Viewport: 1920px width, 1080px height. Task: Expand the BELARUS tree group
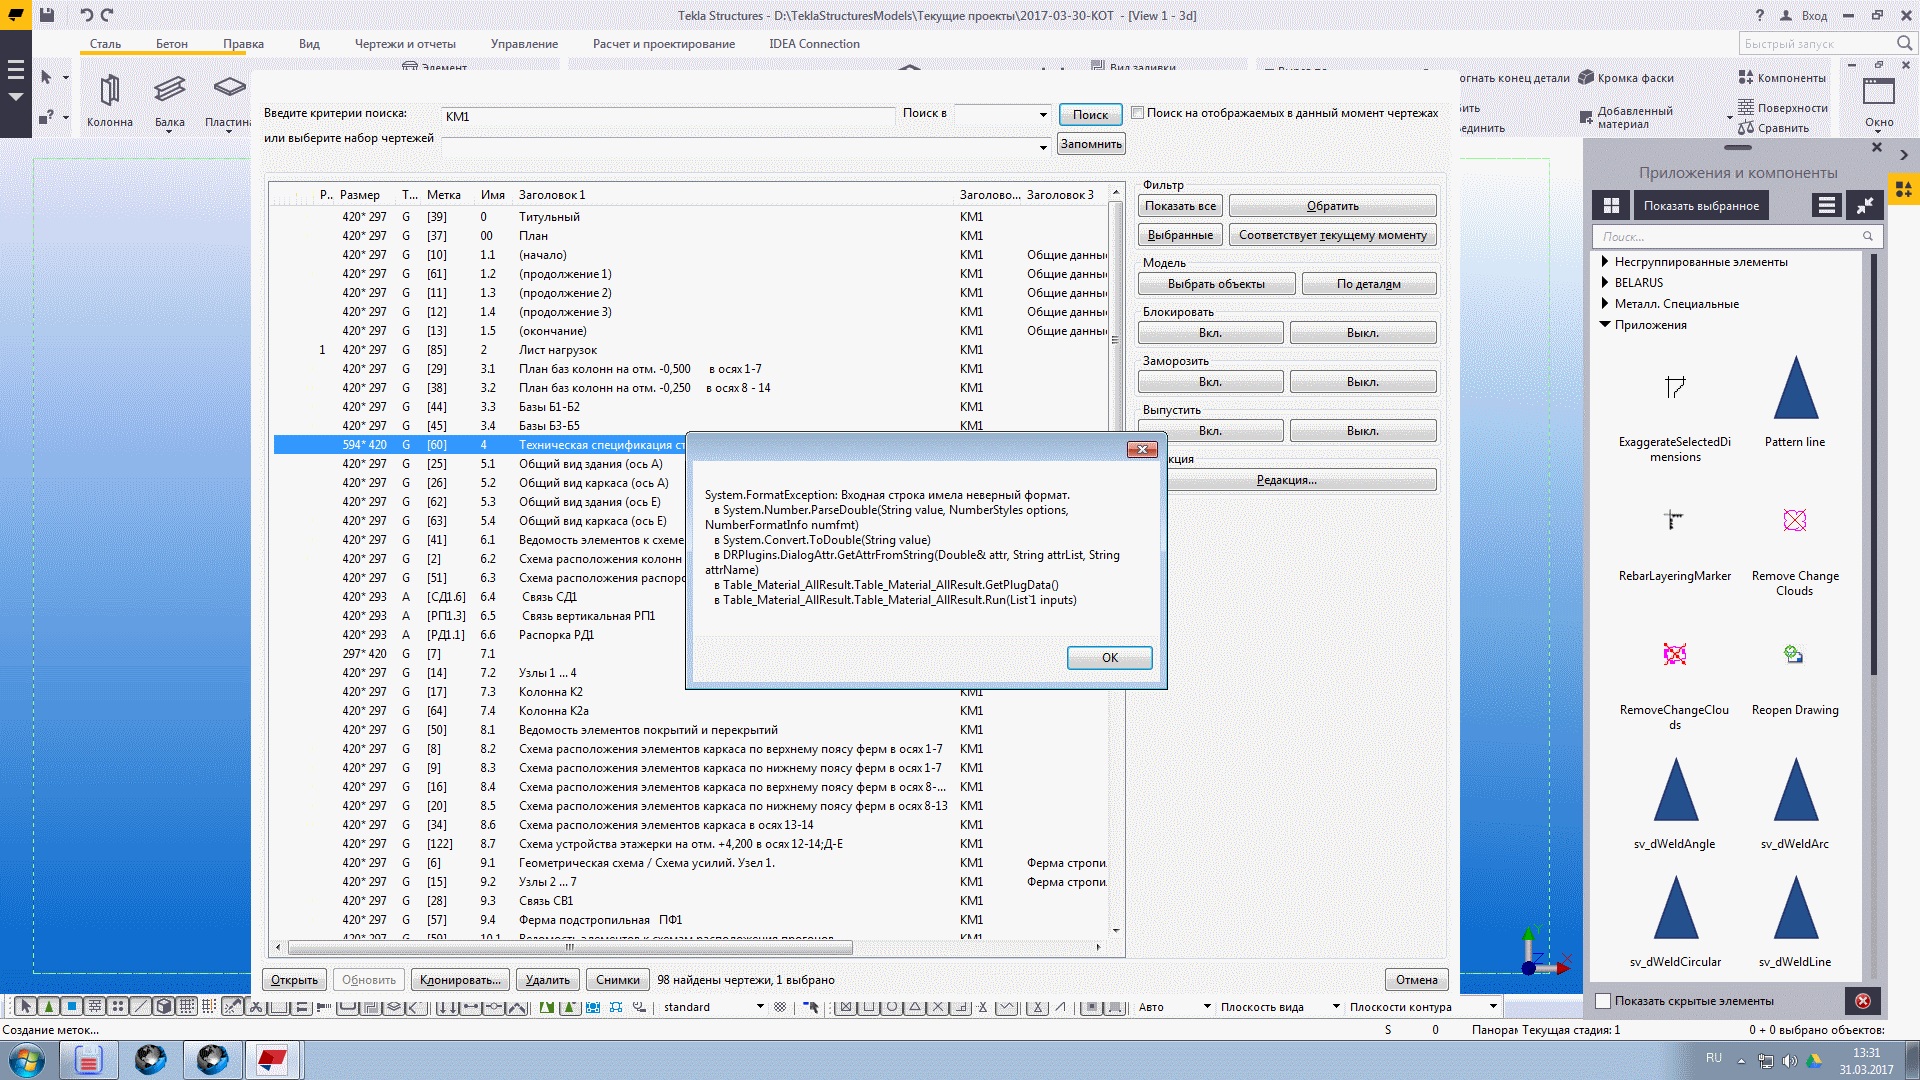(x=1605, y=283)
